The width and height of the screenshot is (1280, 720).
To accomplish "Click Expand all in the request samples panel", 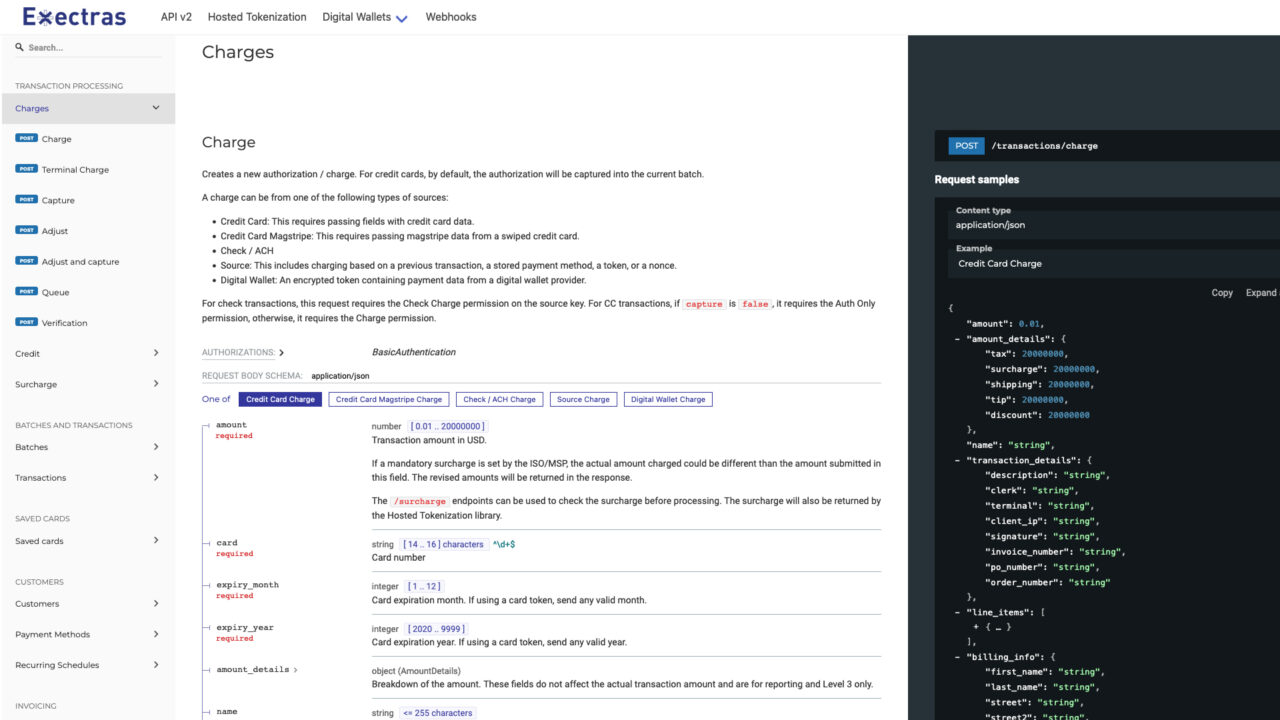I will pos(1262,292).
